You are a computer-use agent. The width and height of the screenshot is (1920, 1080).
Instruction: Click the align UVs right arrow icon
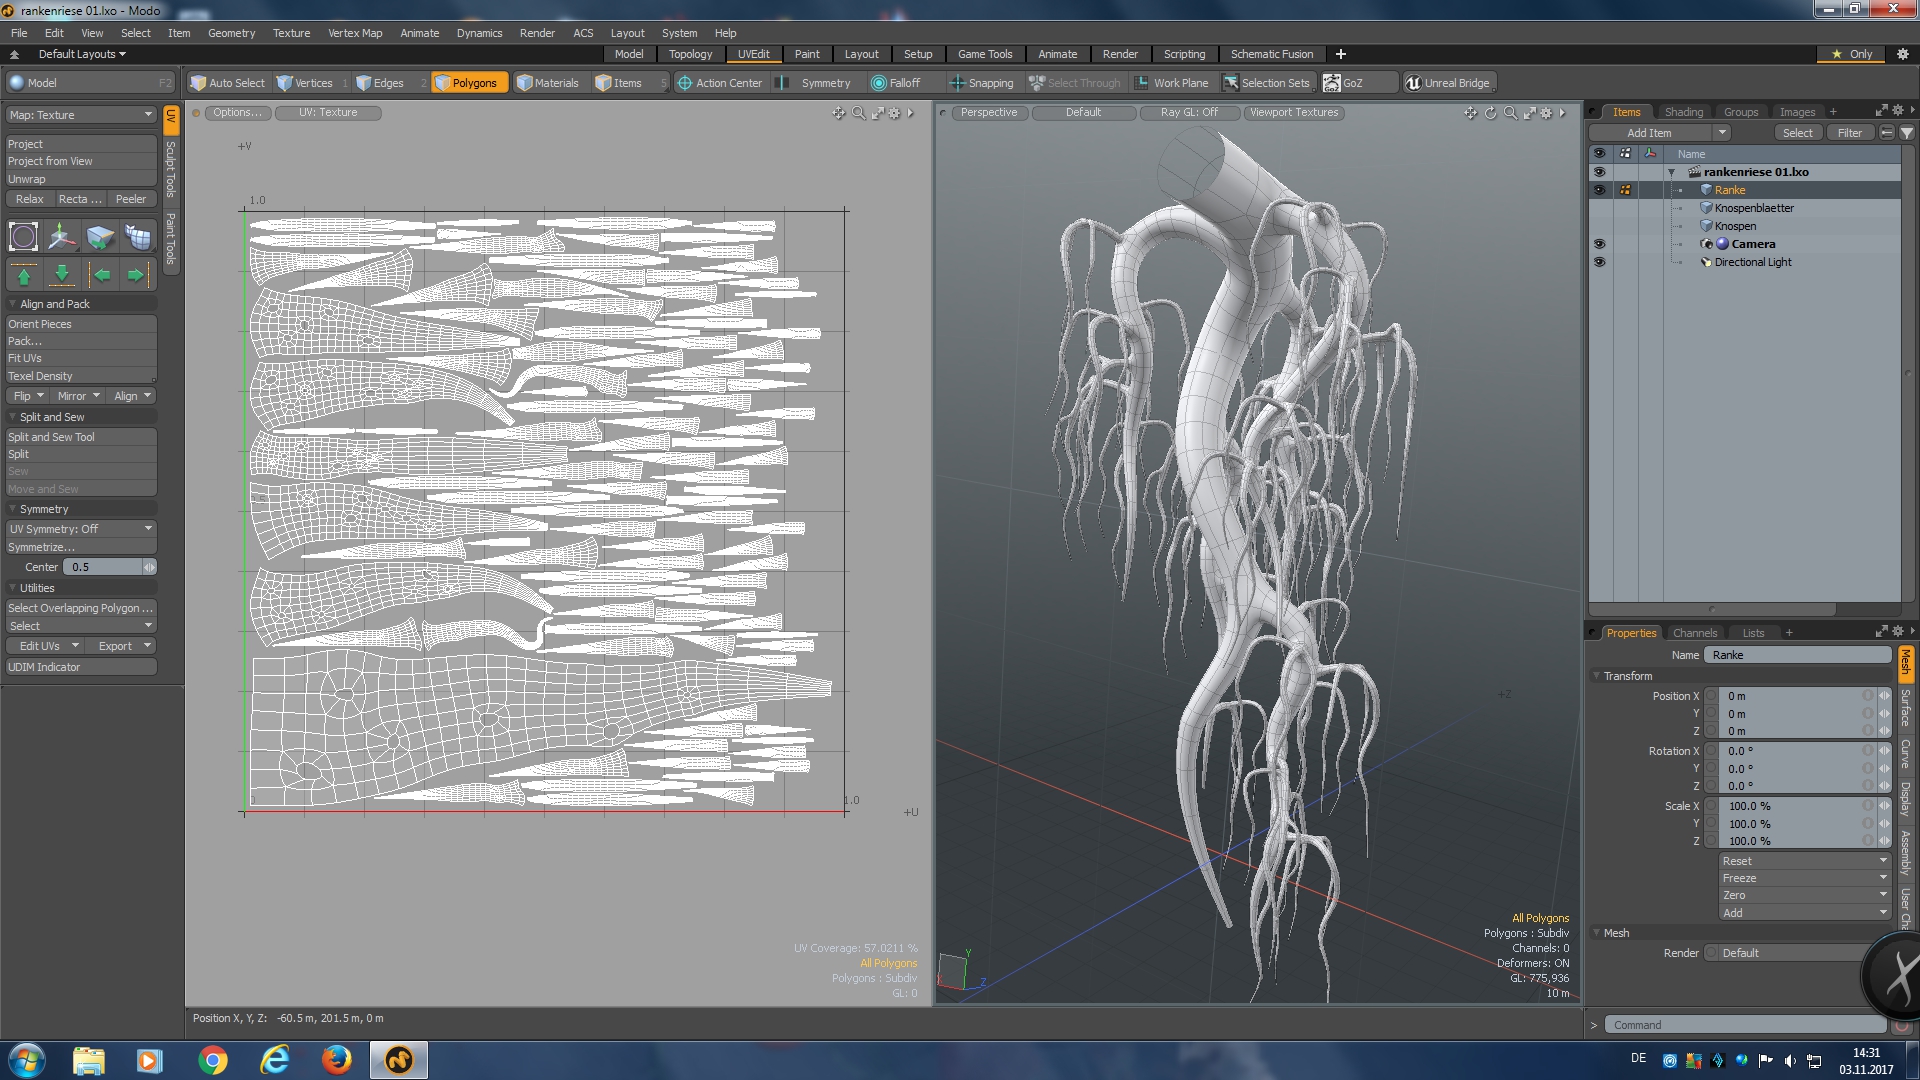(x=136, y=275)
